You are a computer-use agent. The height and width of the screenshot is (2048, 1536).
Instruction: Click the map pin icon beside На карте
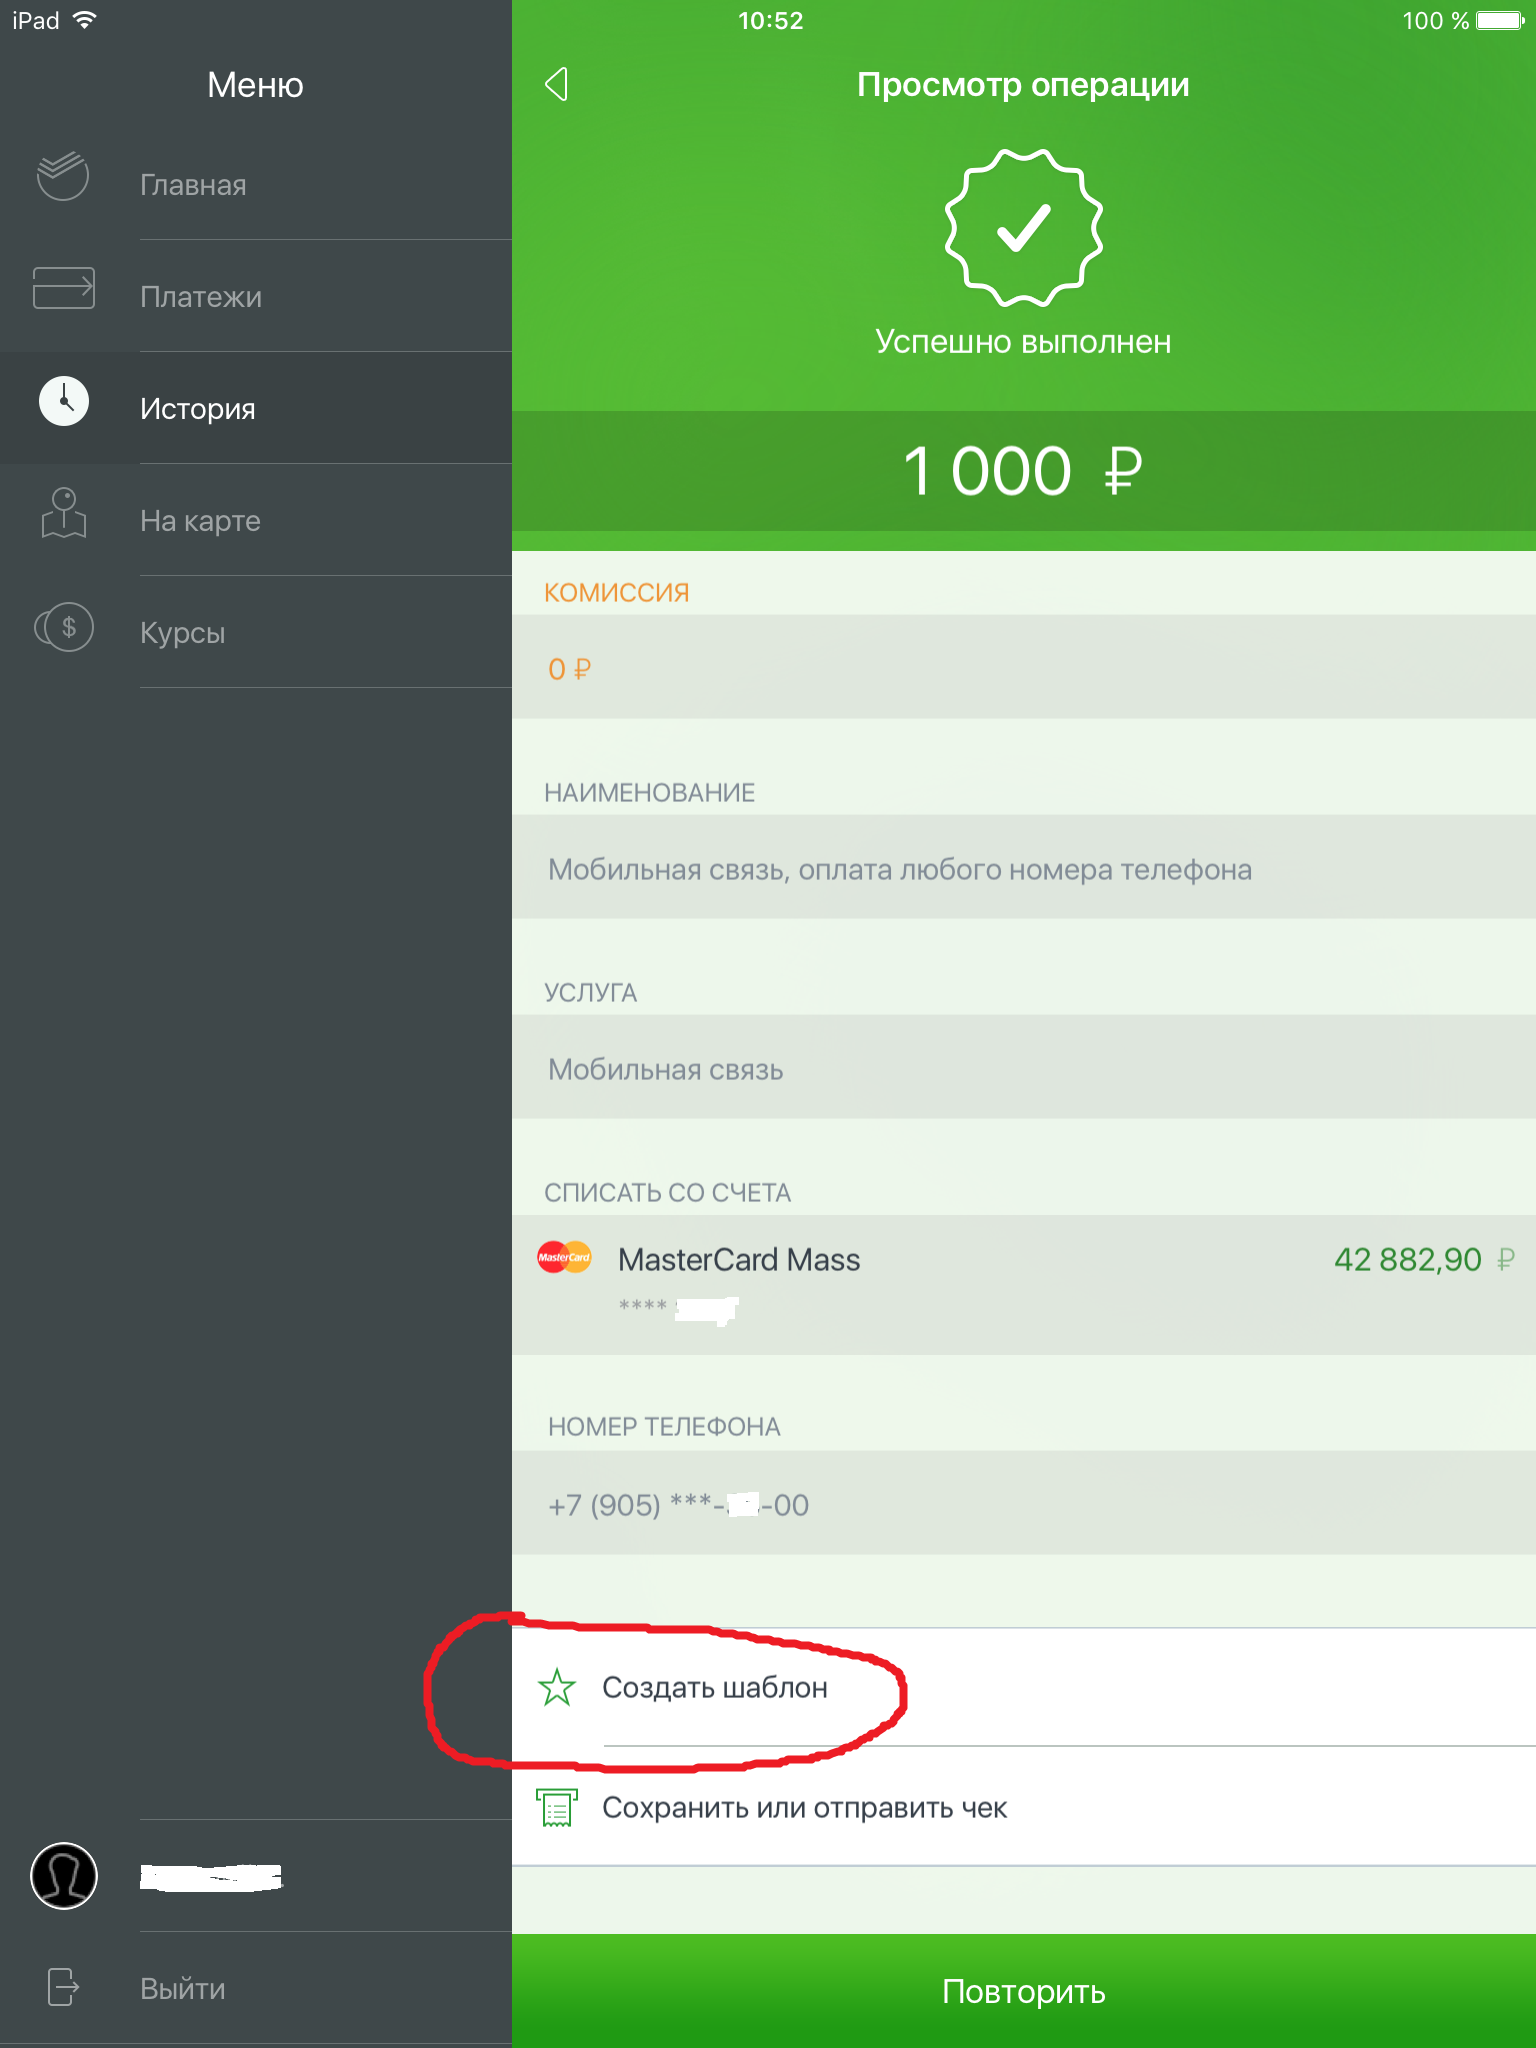[x=64, y=513]
